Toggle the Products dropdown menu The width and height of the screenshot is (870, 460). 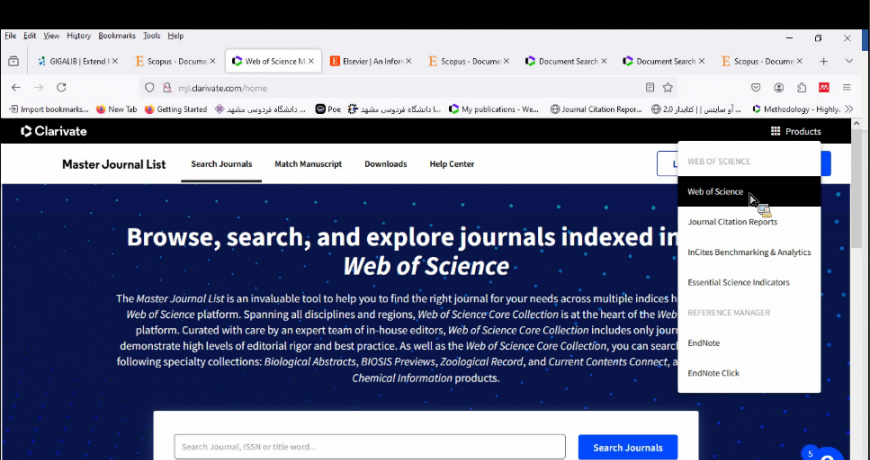[x=796, y=132]
